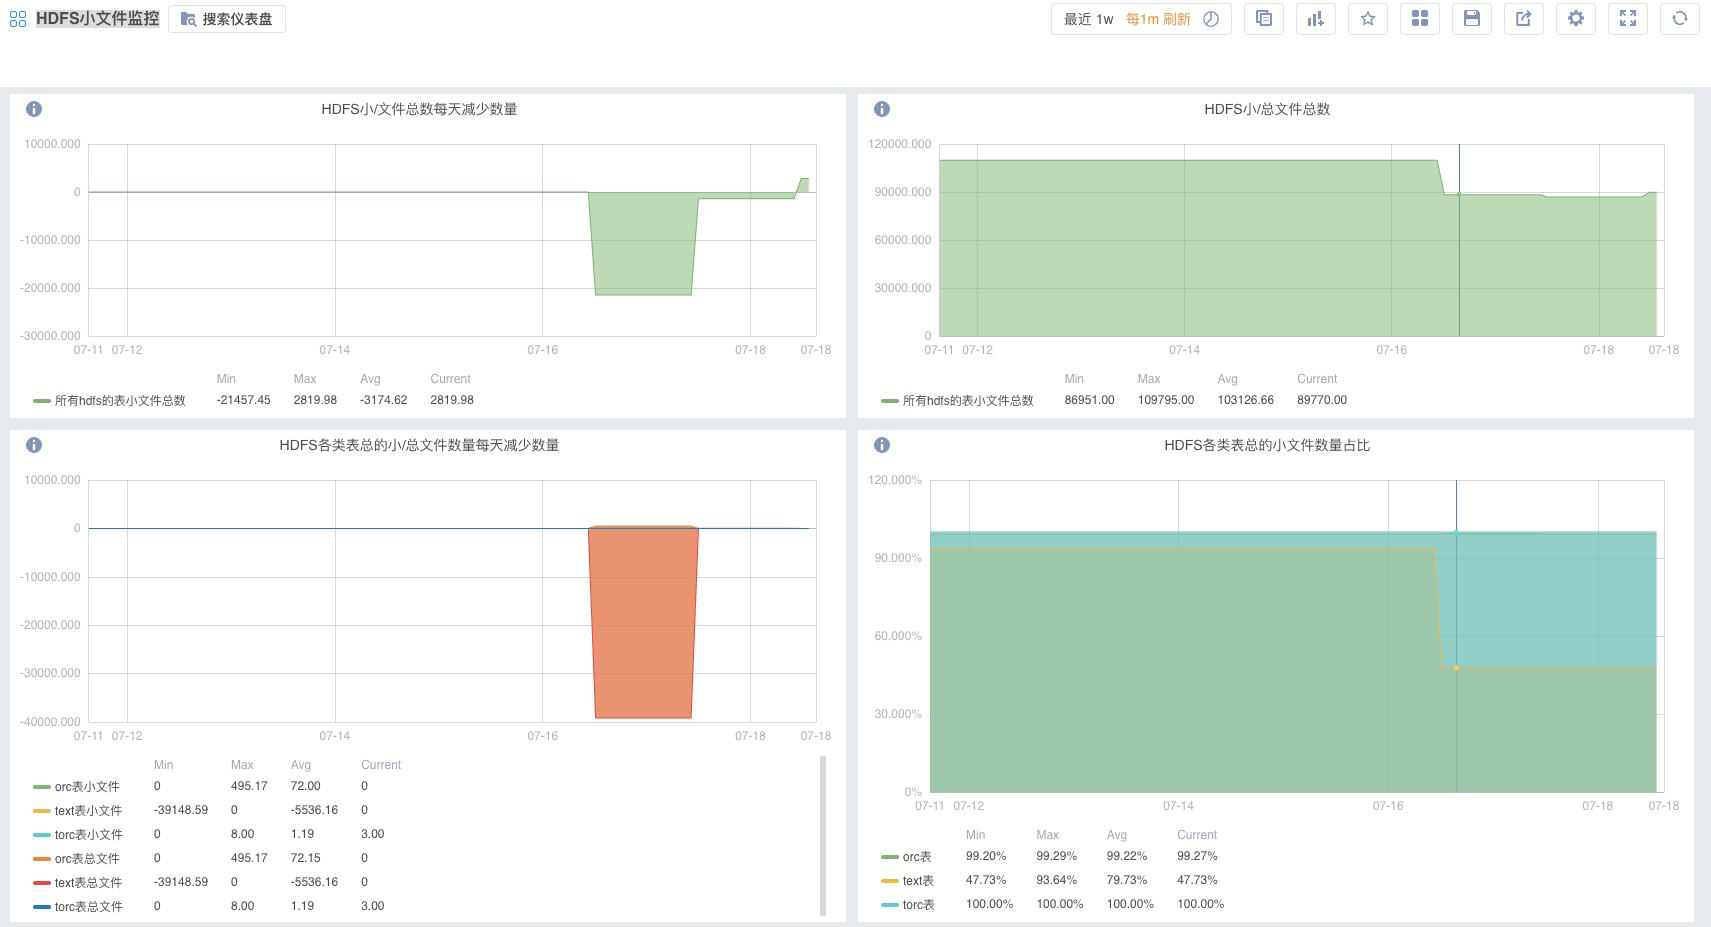Click the dashboard grid icon beside HDFS小文件监控
The image size is (1711, 927).
click(18, 18)
